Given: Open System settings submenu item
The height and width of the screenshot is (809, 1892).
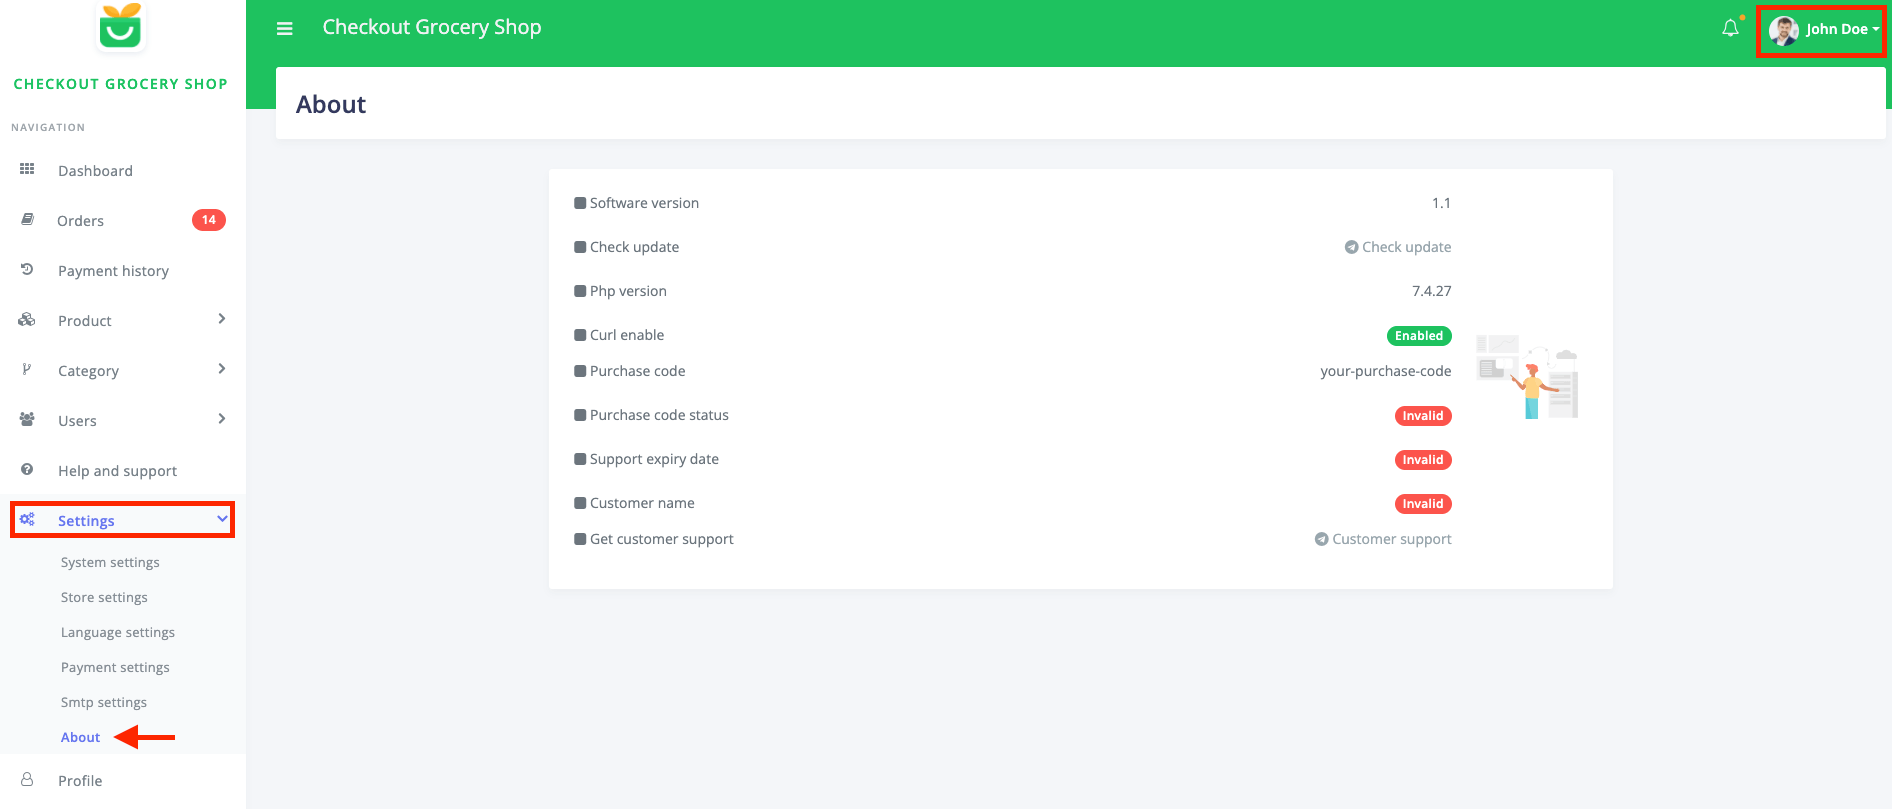Looking at the screenshot, I should [x=110, y=562].
